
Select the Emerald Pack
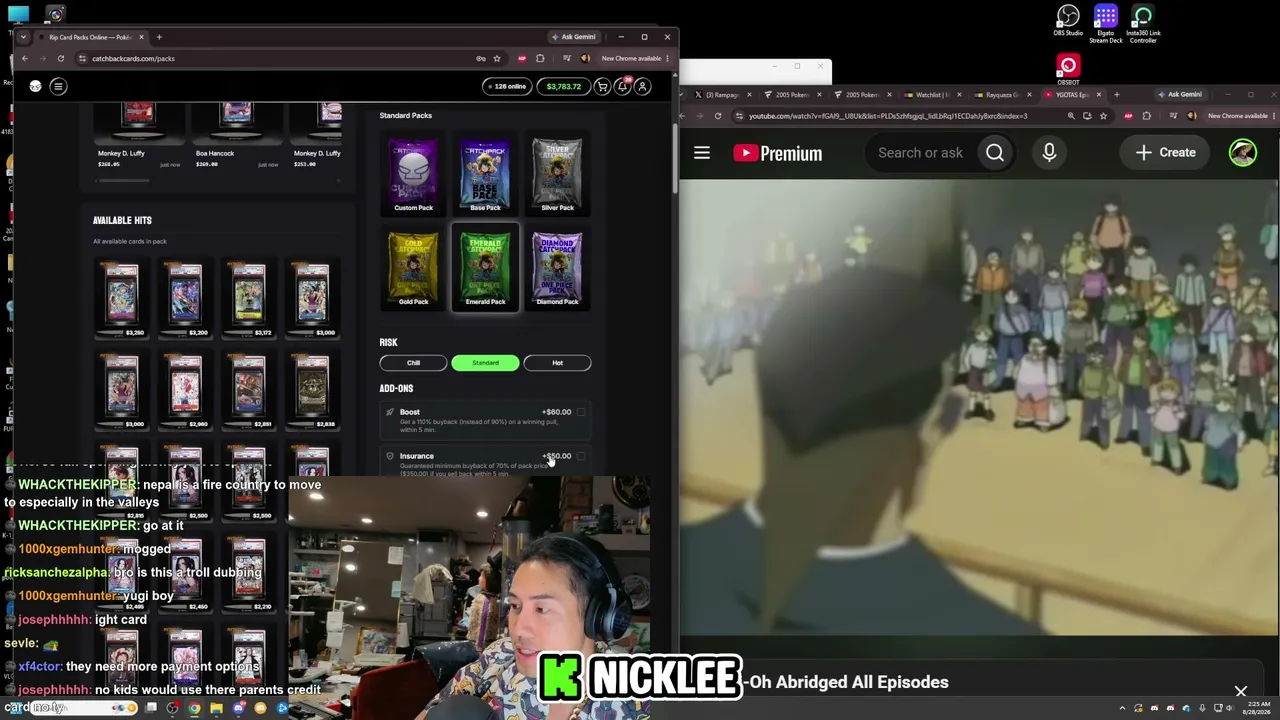click(x=485, y=268)
